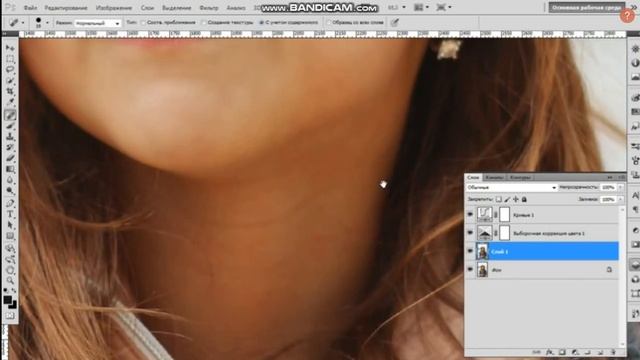Select the Соотв. приближения radio button
Screen dimensions: 640x360
(x=143, y=22)
